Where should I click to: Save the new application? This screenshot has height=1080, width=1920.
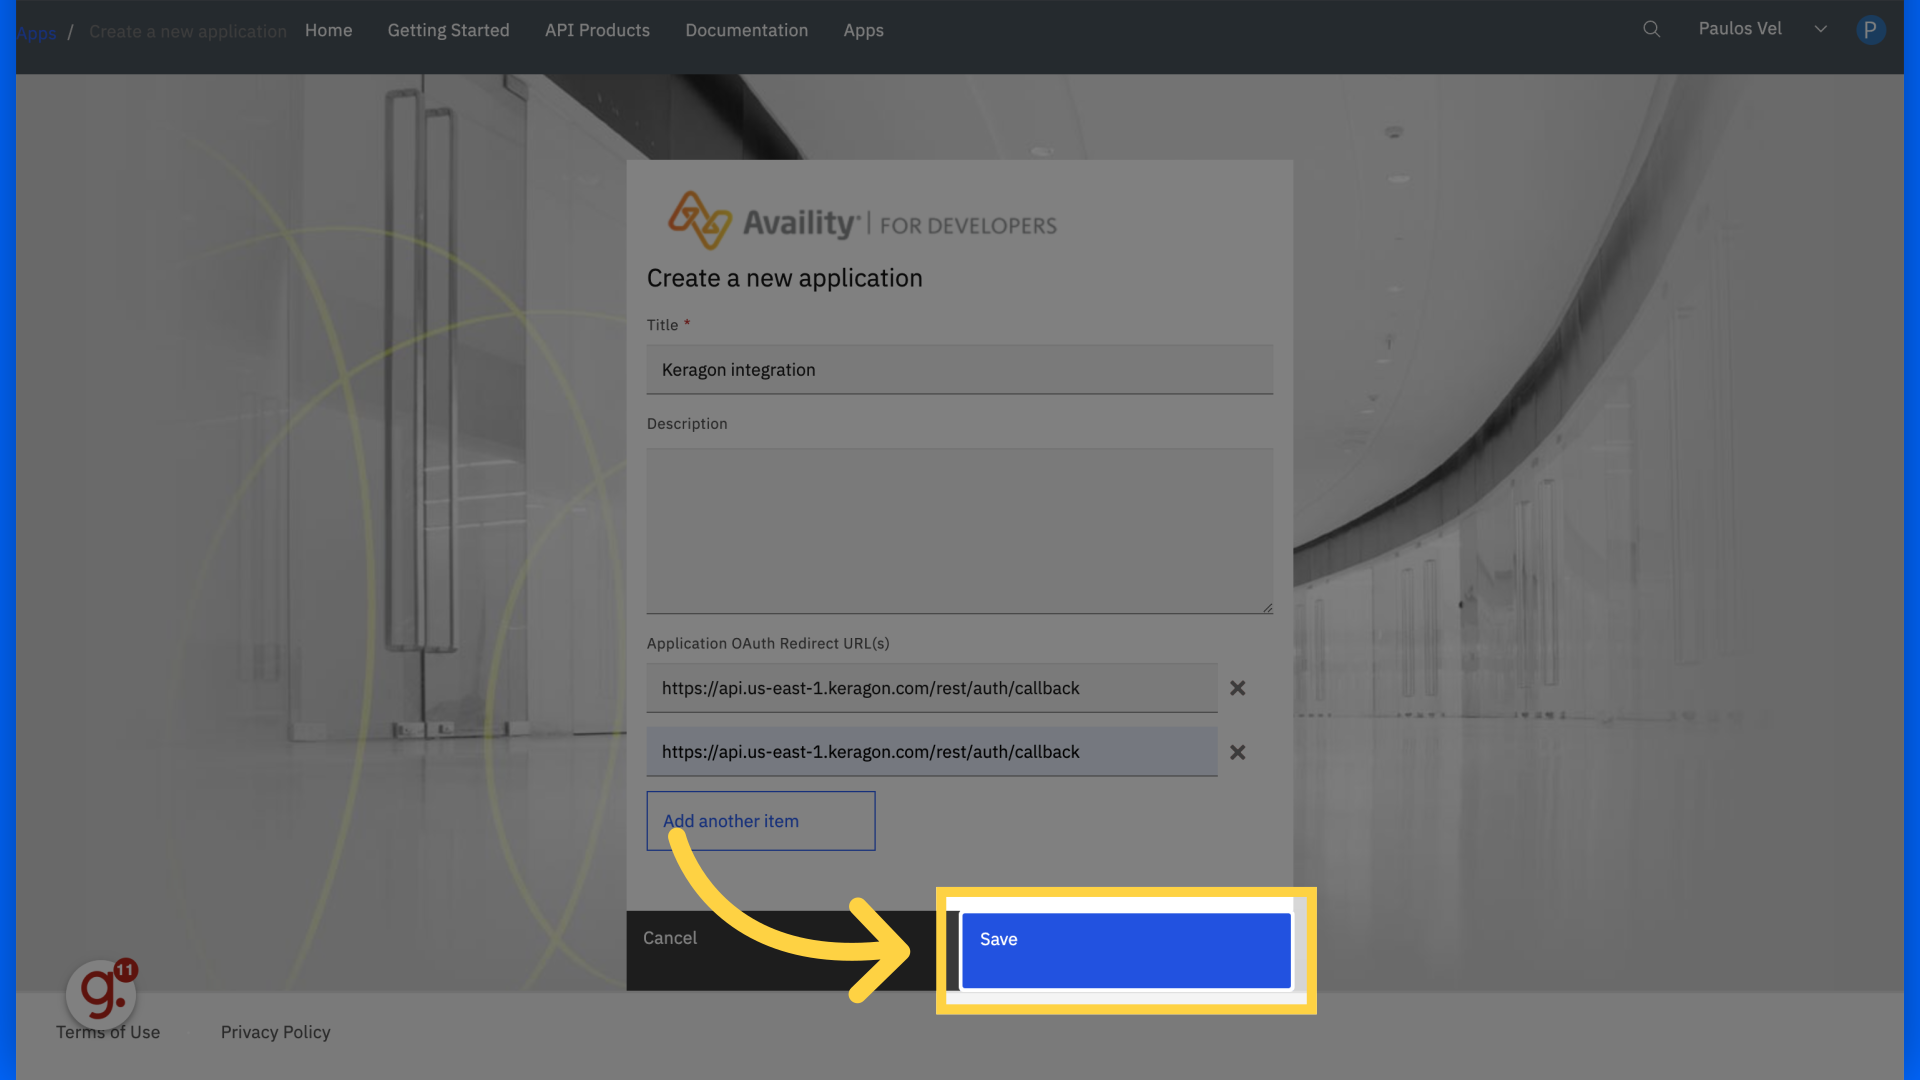[x=1126, y=950]
